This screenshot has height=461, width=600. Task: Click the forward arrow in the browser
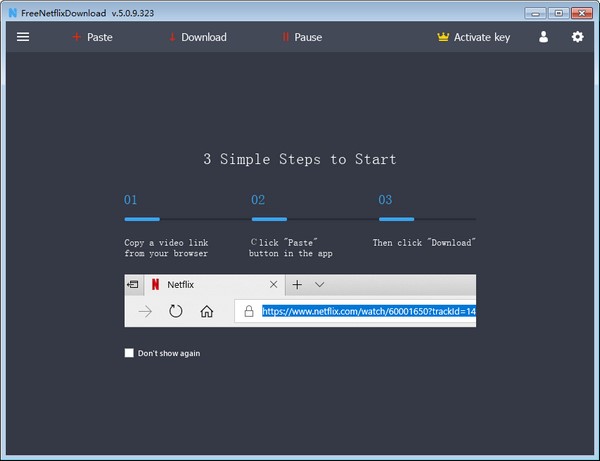pyautogui.click(x=145, y=311)
